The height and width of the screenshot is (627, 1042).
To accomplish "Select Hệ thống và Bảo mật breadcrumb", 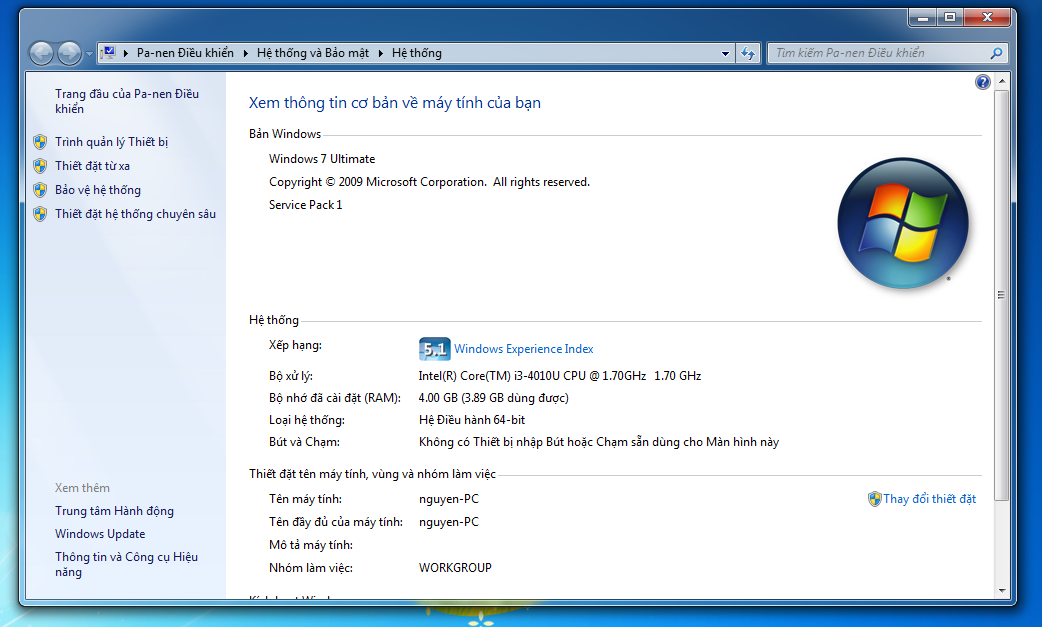I will pyautogui.click(x=313, y=53).
